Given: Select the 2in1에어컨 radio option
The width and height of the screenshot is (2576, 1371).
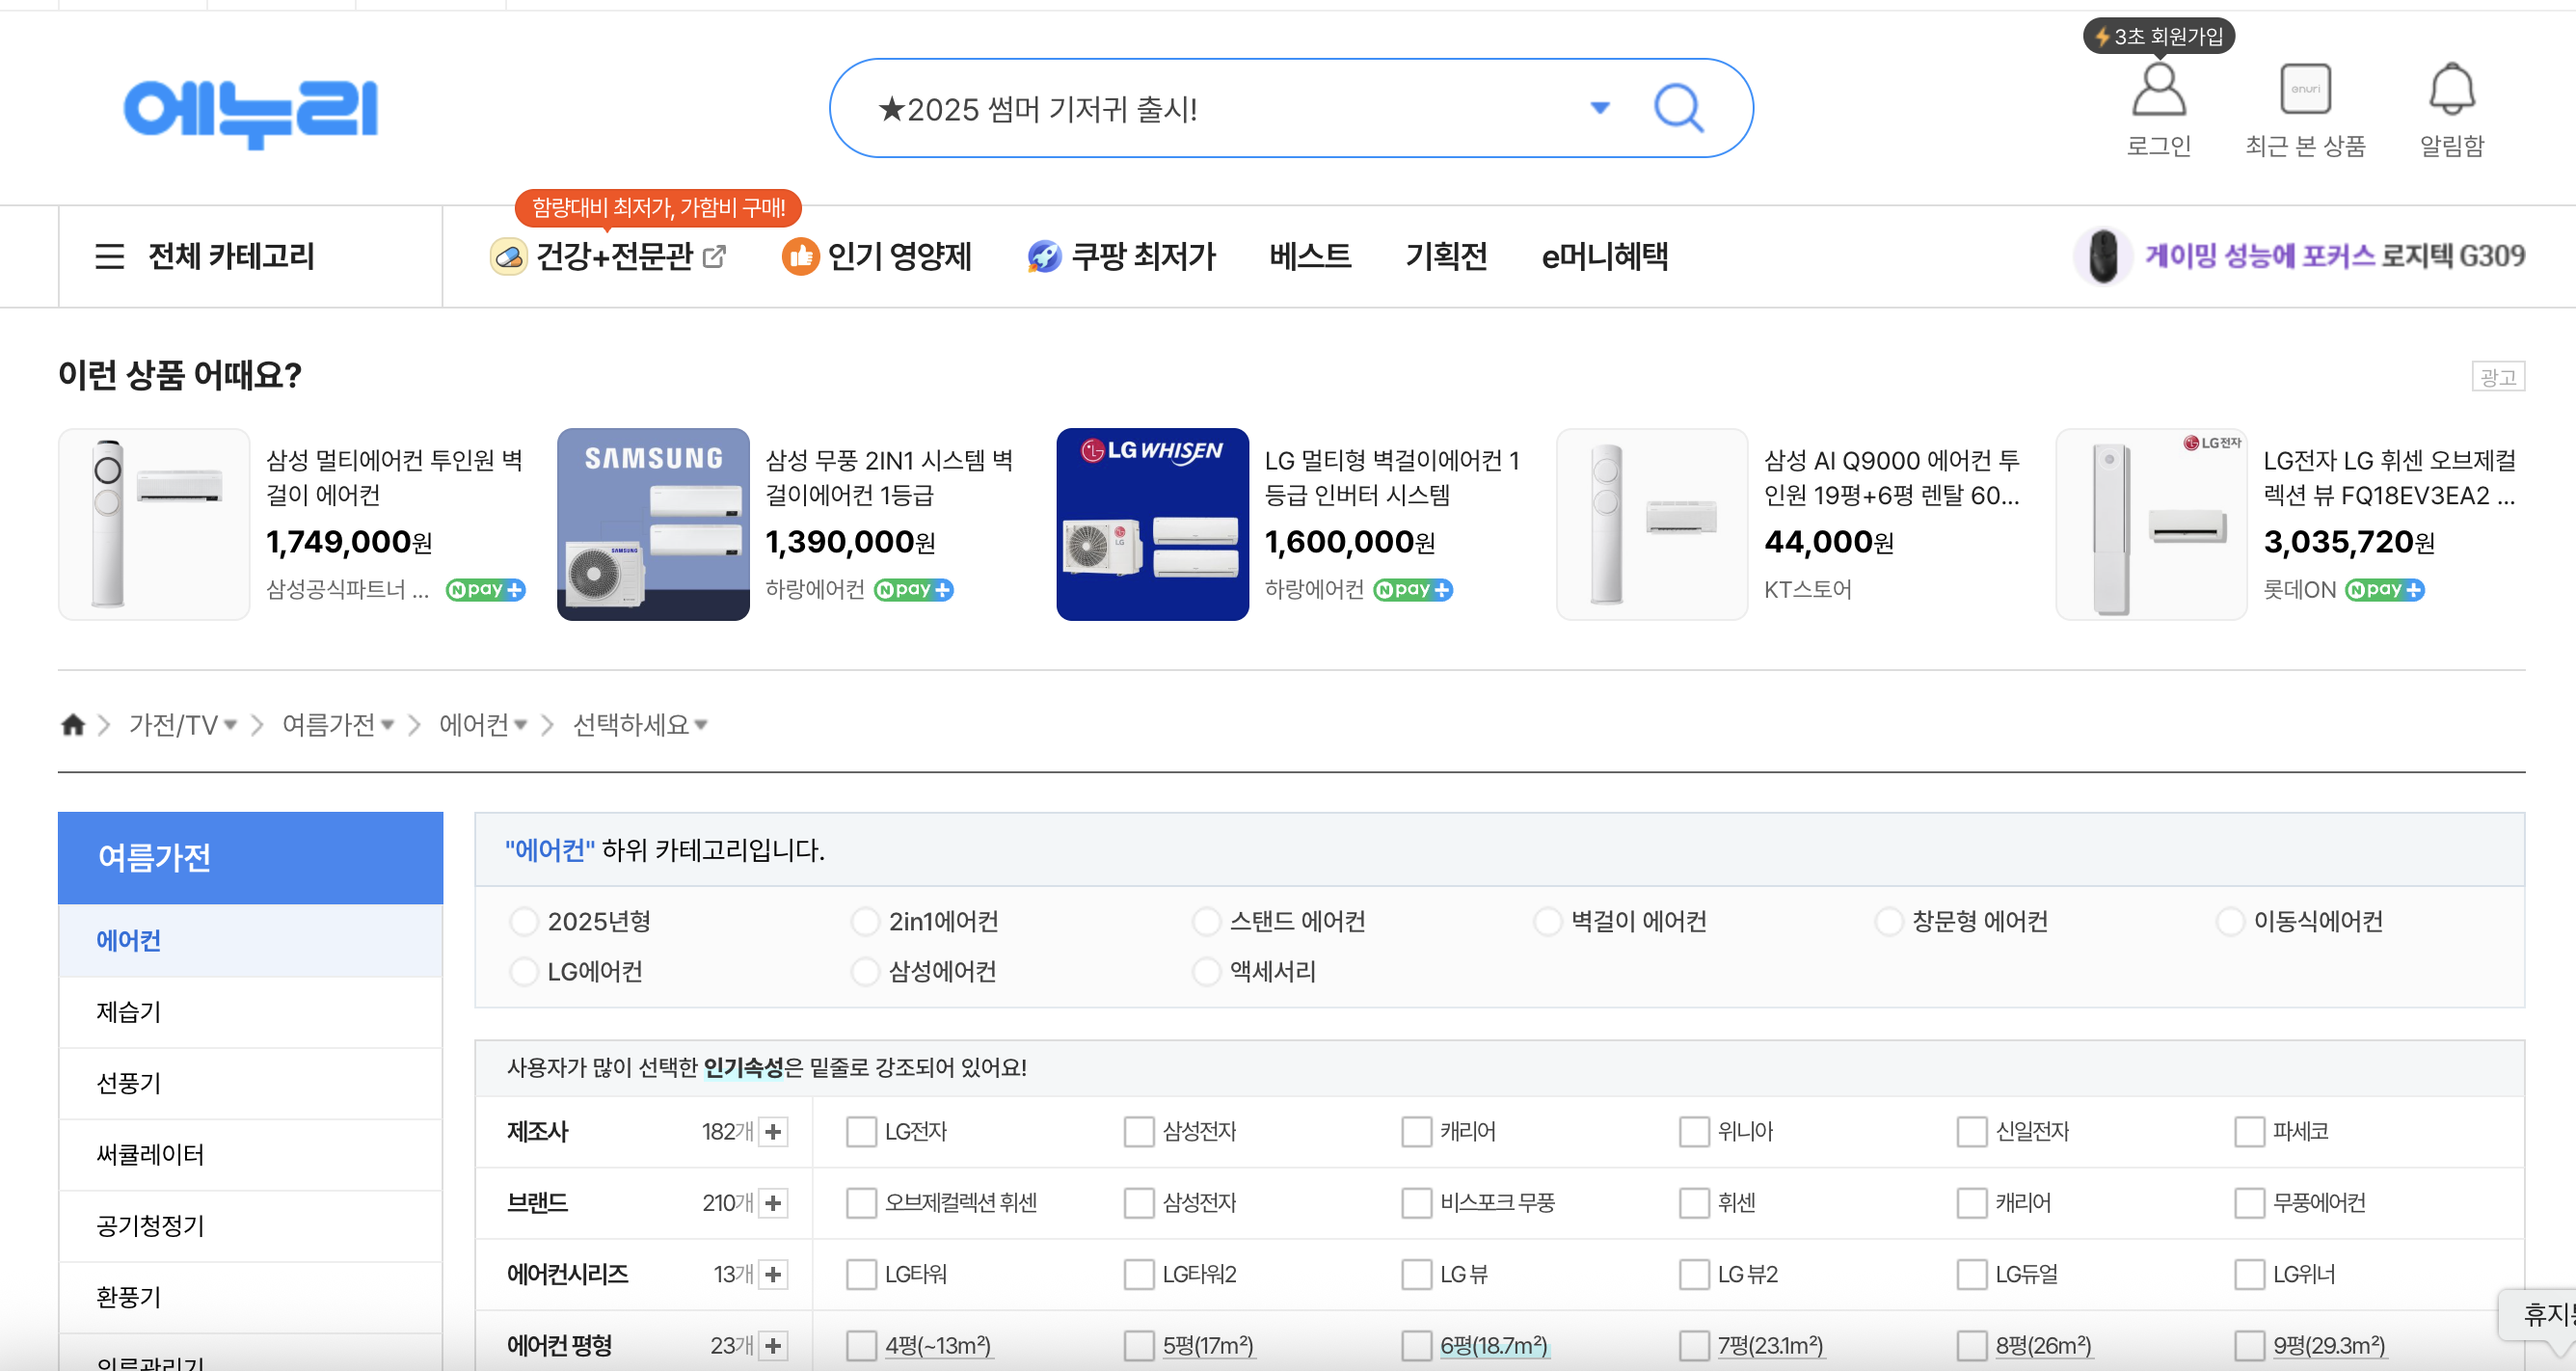Looking at the screenshot, I should click(x=865, y=921).
